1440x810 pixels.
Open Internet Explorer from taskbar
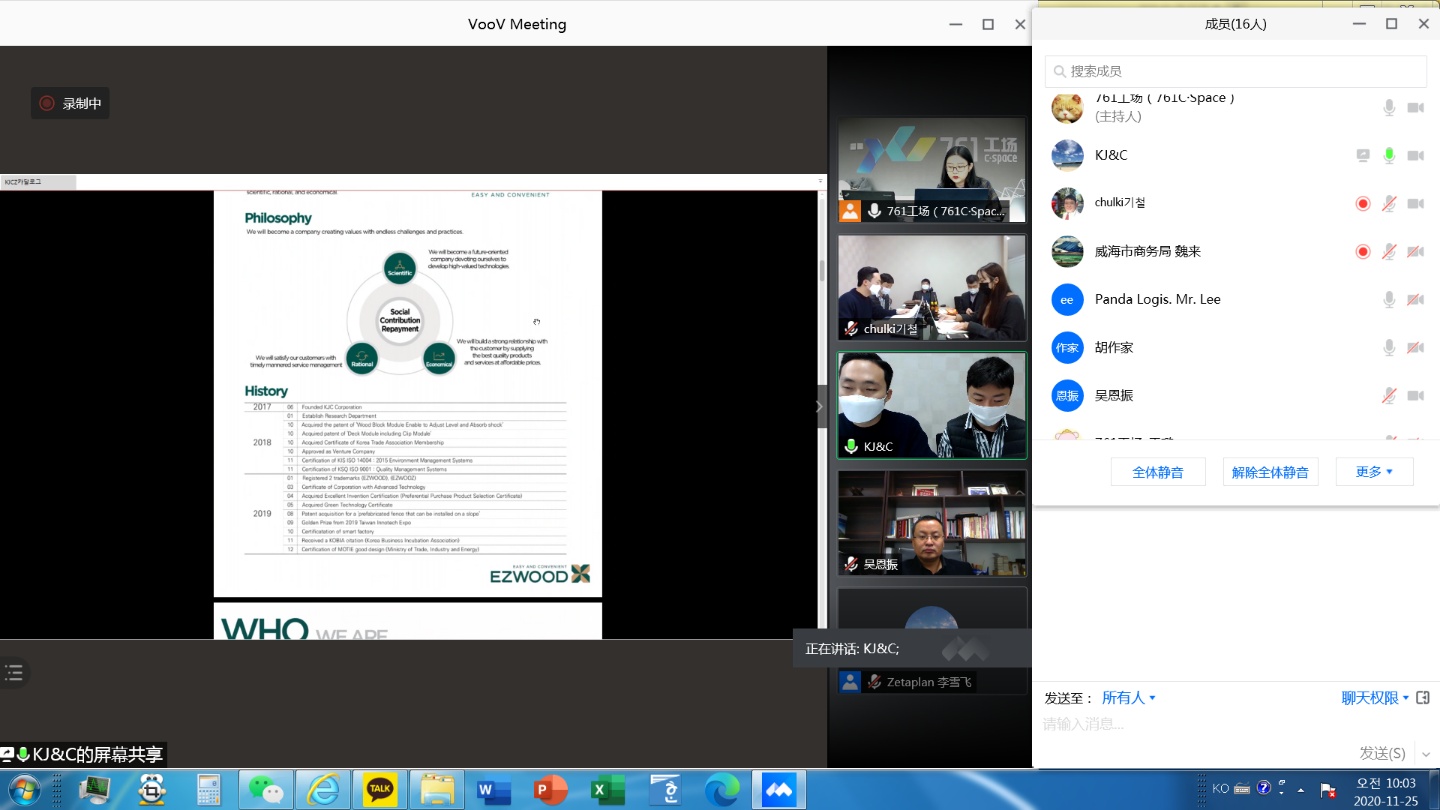[x=322, y=790]
